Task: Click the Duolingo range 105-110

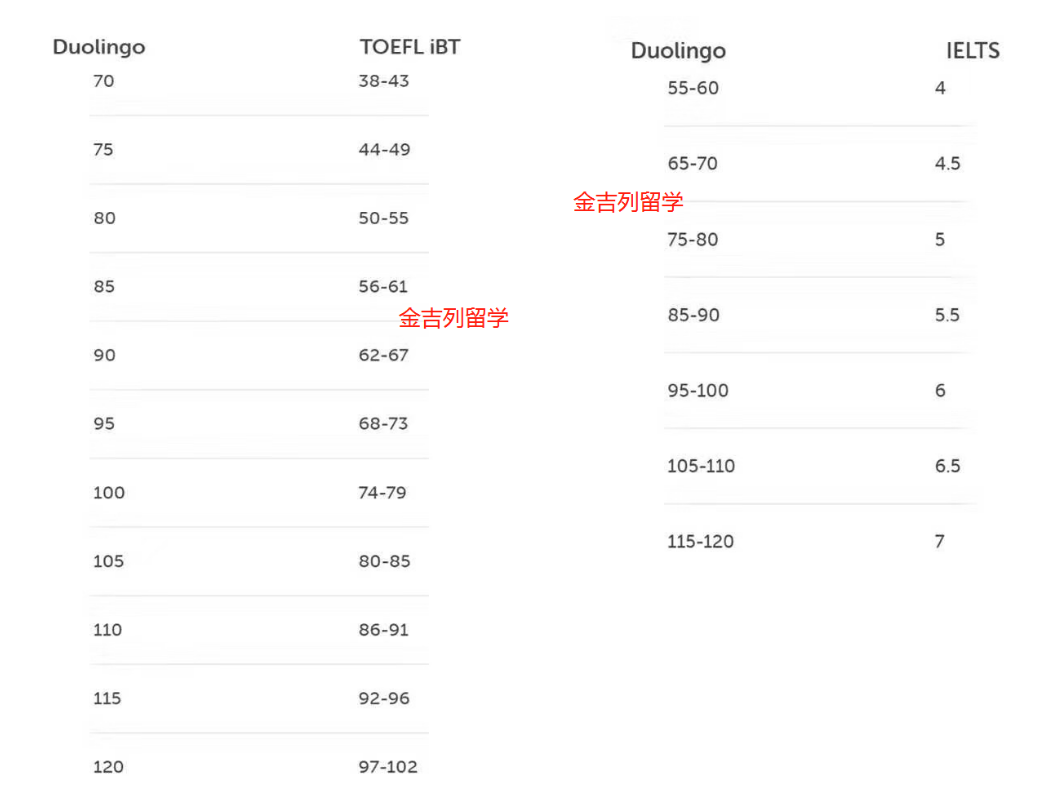Action: pos(701,466)
